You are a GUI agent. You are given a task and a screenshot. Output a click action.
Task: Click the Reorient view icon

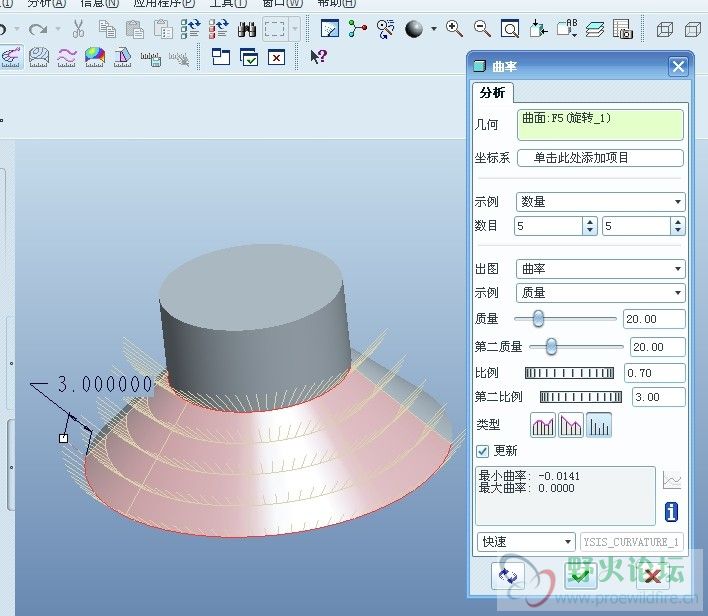pos(538,28)
